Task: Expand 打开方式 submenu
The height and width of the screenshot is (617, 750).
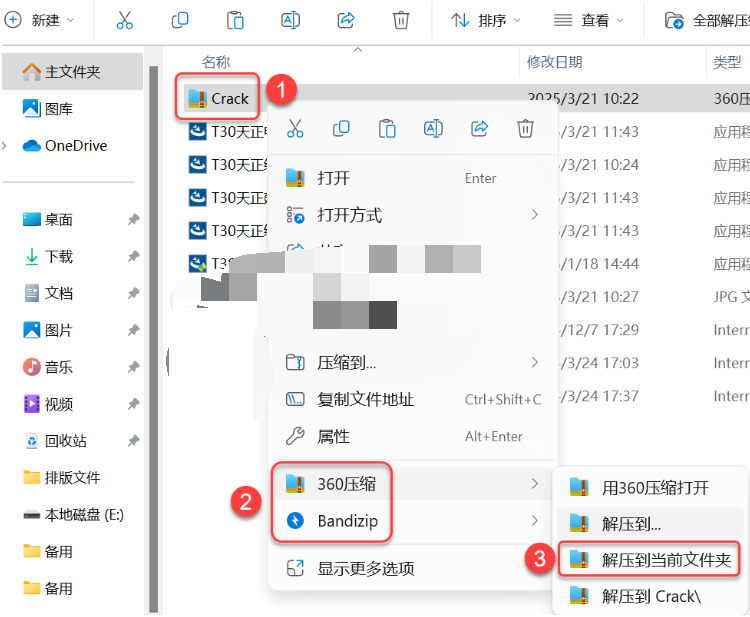Action: click(x=413, y=215)
